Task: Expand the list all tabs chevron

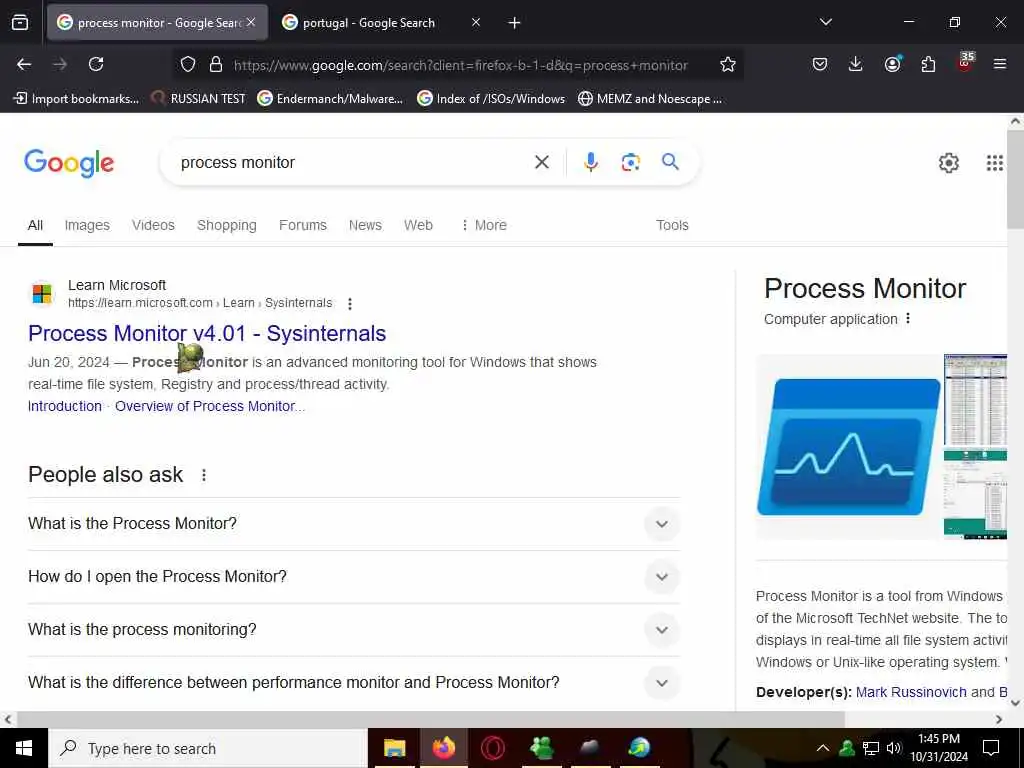Action: (x=825, y=22)
